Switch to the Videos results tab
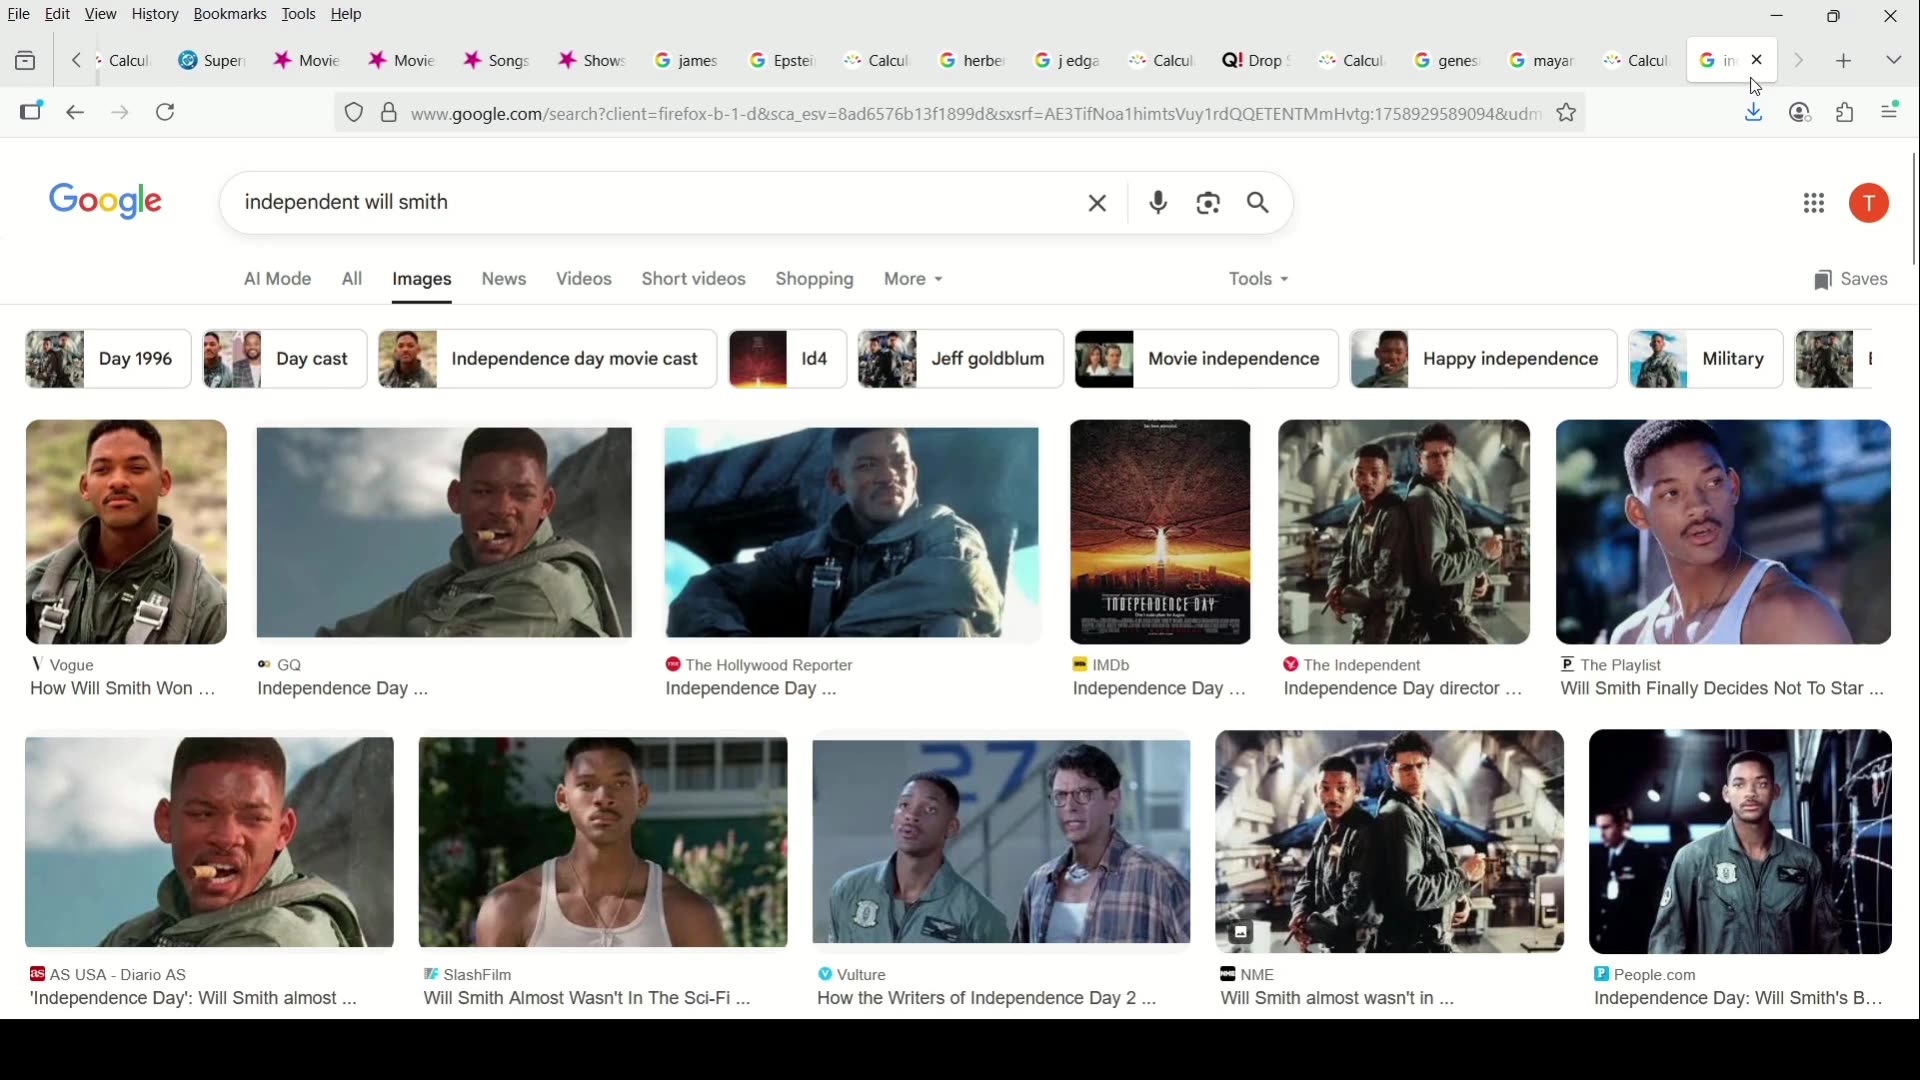 pos(585,280)
